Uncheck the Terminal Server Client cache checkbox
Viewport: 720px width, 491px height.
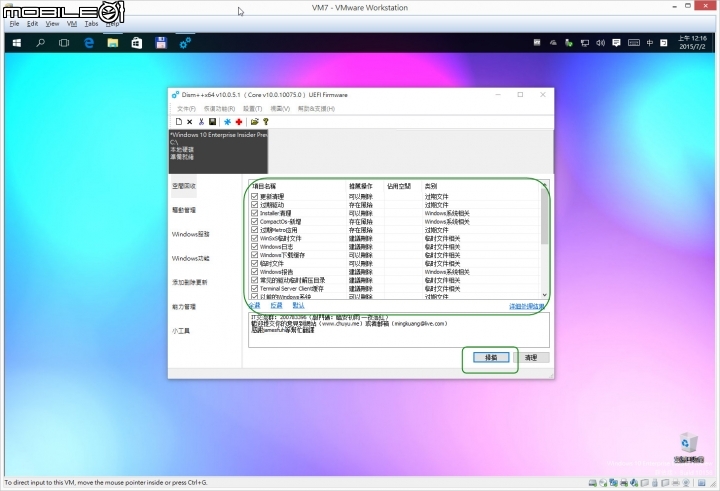[x=254, y=288]
